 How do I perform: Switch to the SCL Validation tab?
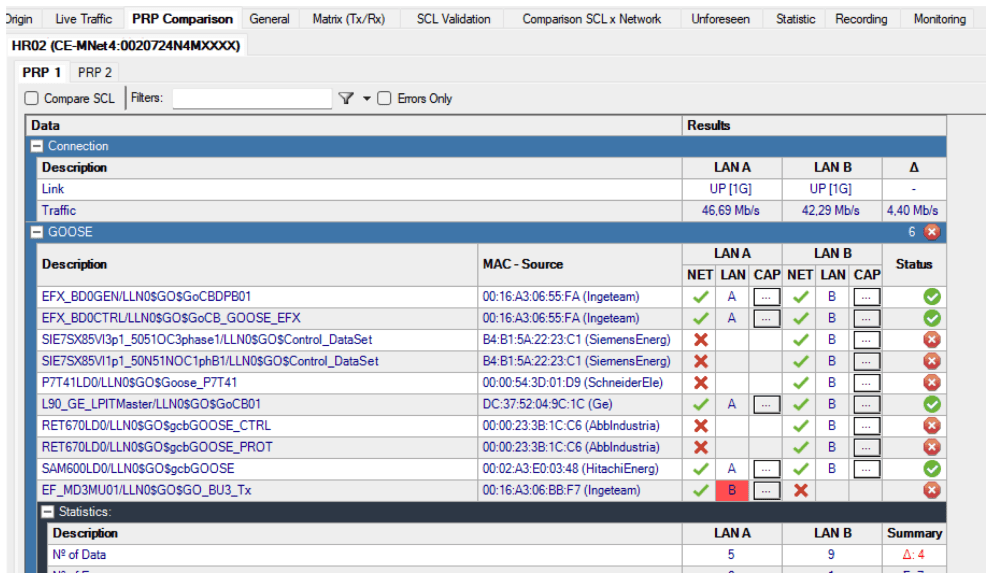[x=453, y=19]
